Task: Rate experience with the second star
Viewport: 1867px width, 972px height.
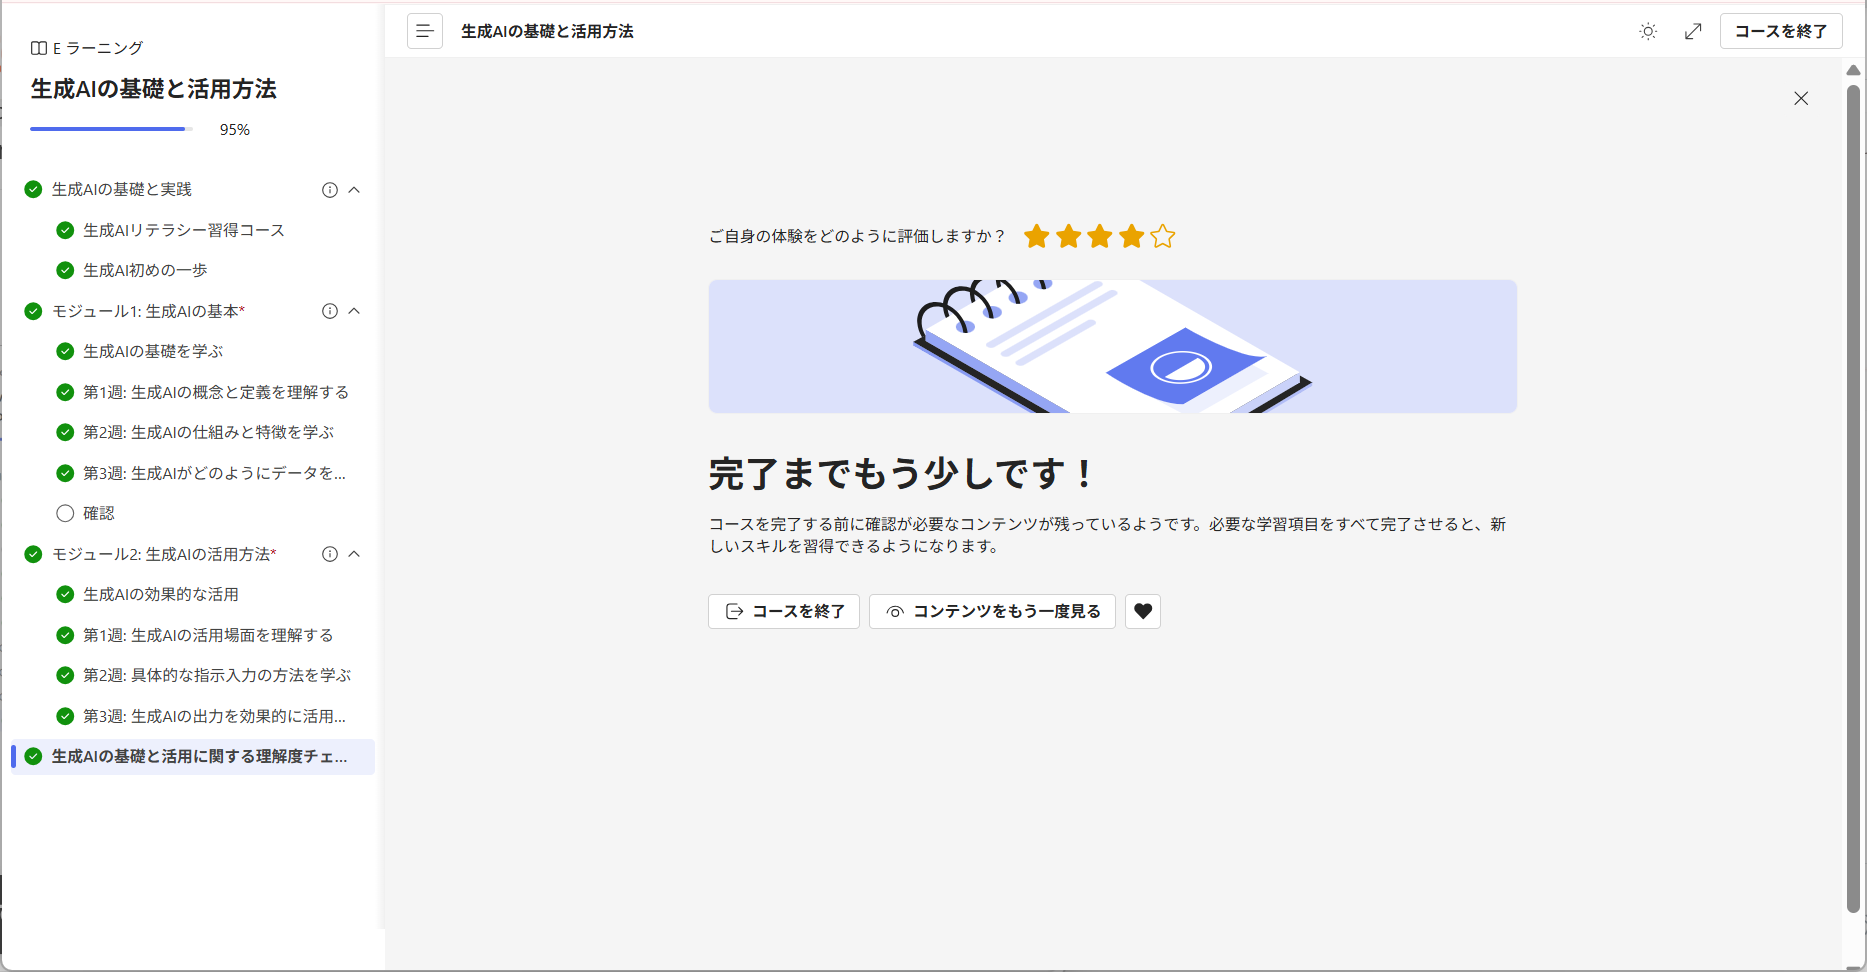Action: 1069,236
